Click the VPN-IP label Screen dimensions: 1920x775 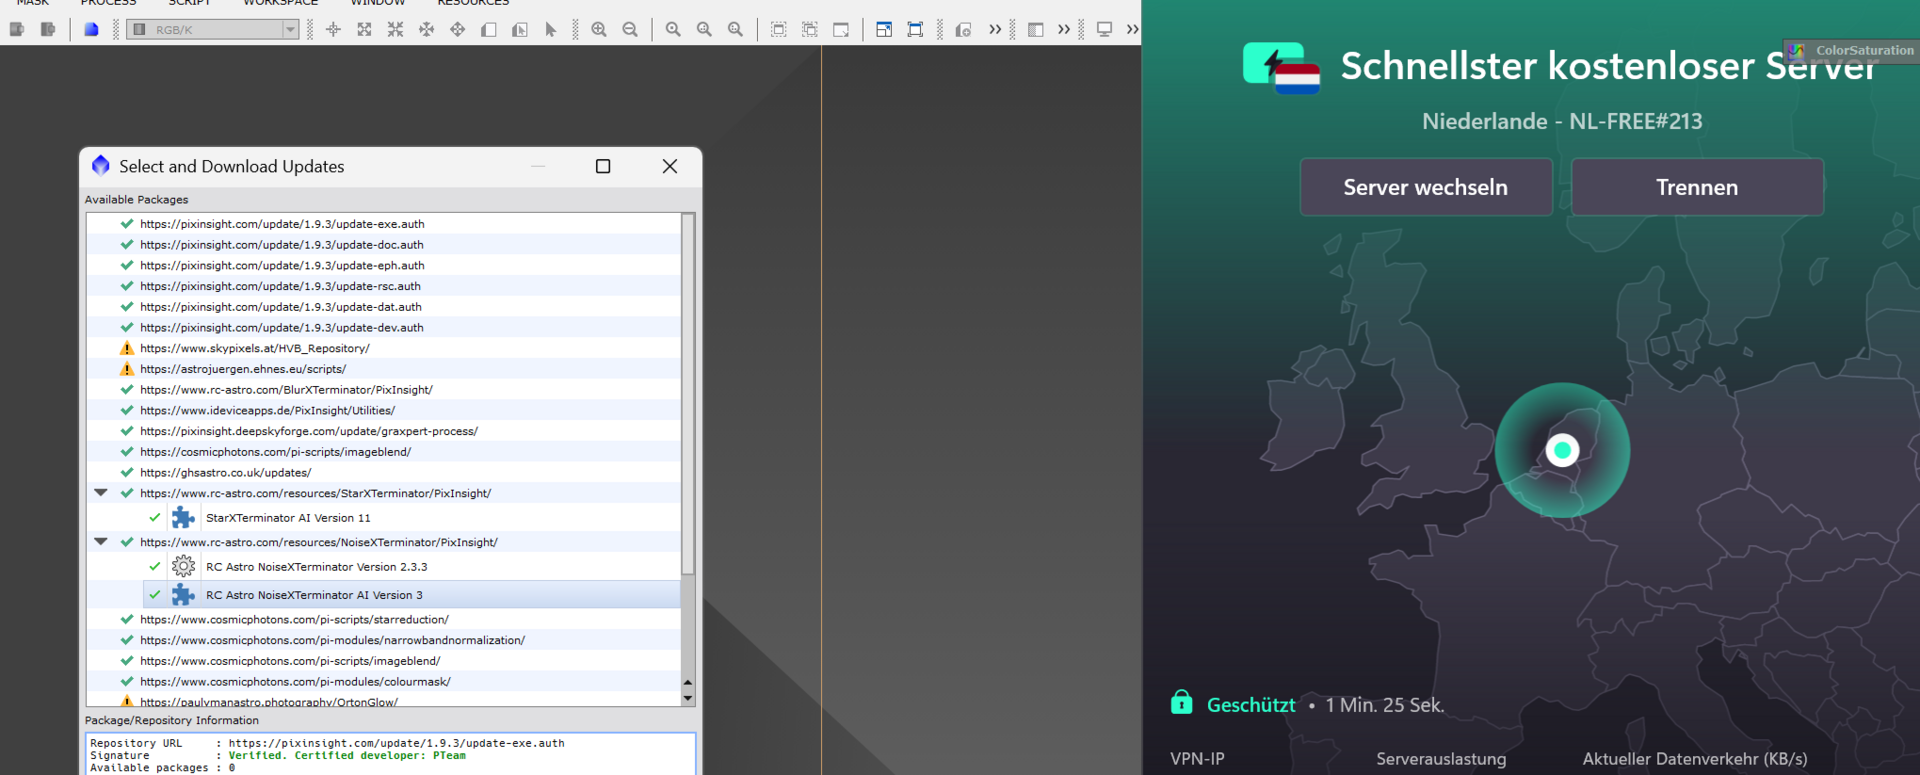pyautogui.click(x=1197, y=759)
